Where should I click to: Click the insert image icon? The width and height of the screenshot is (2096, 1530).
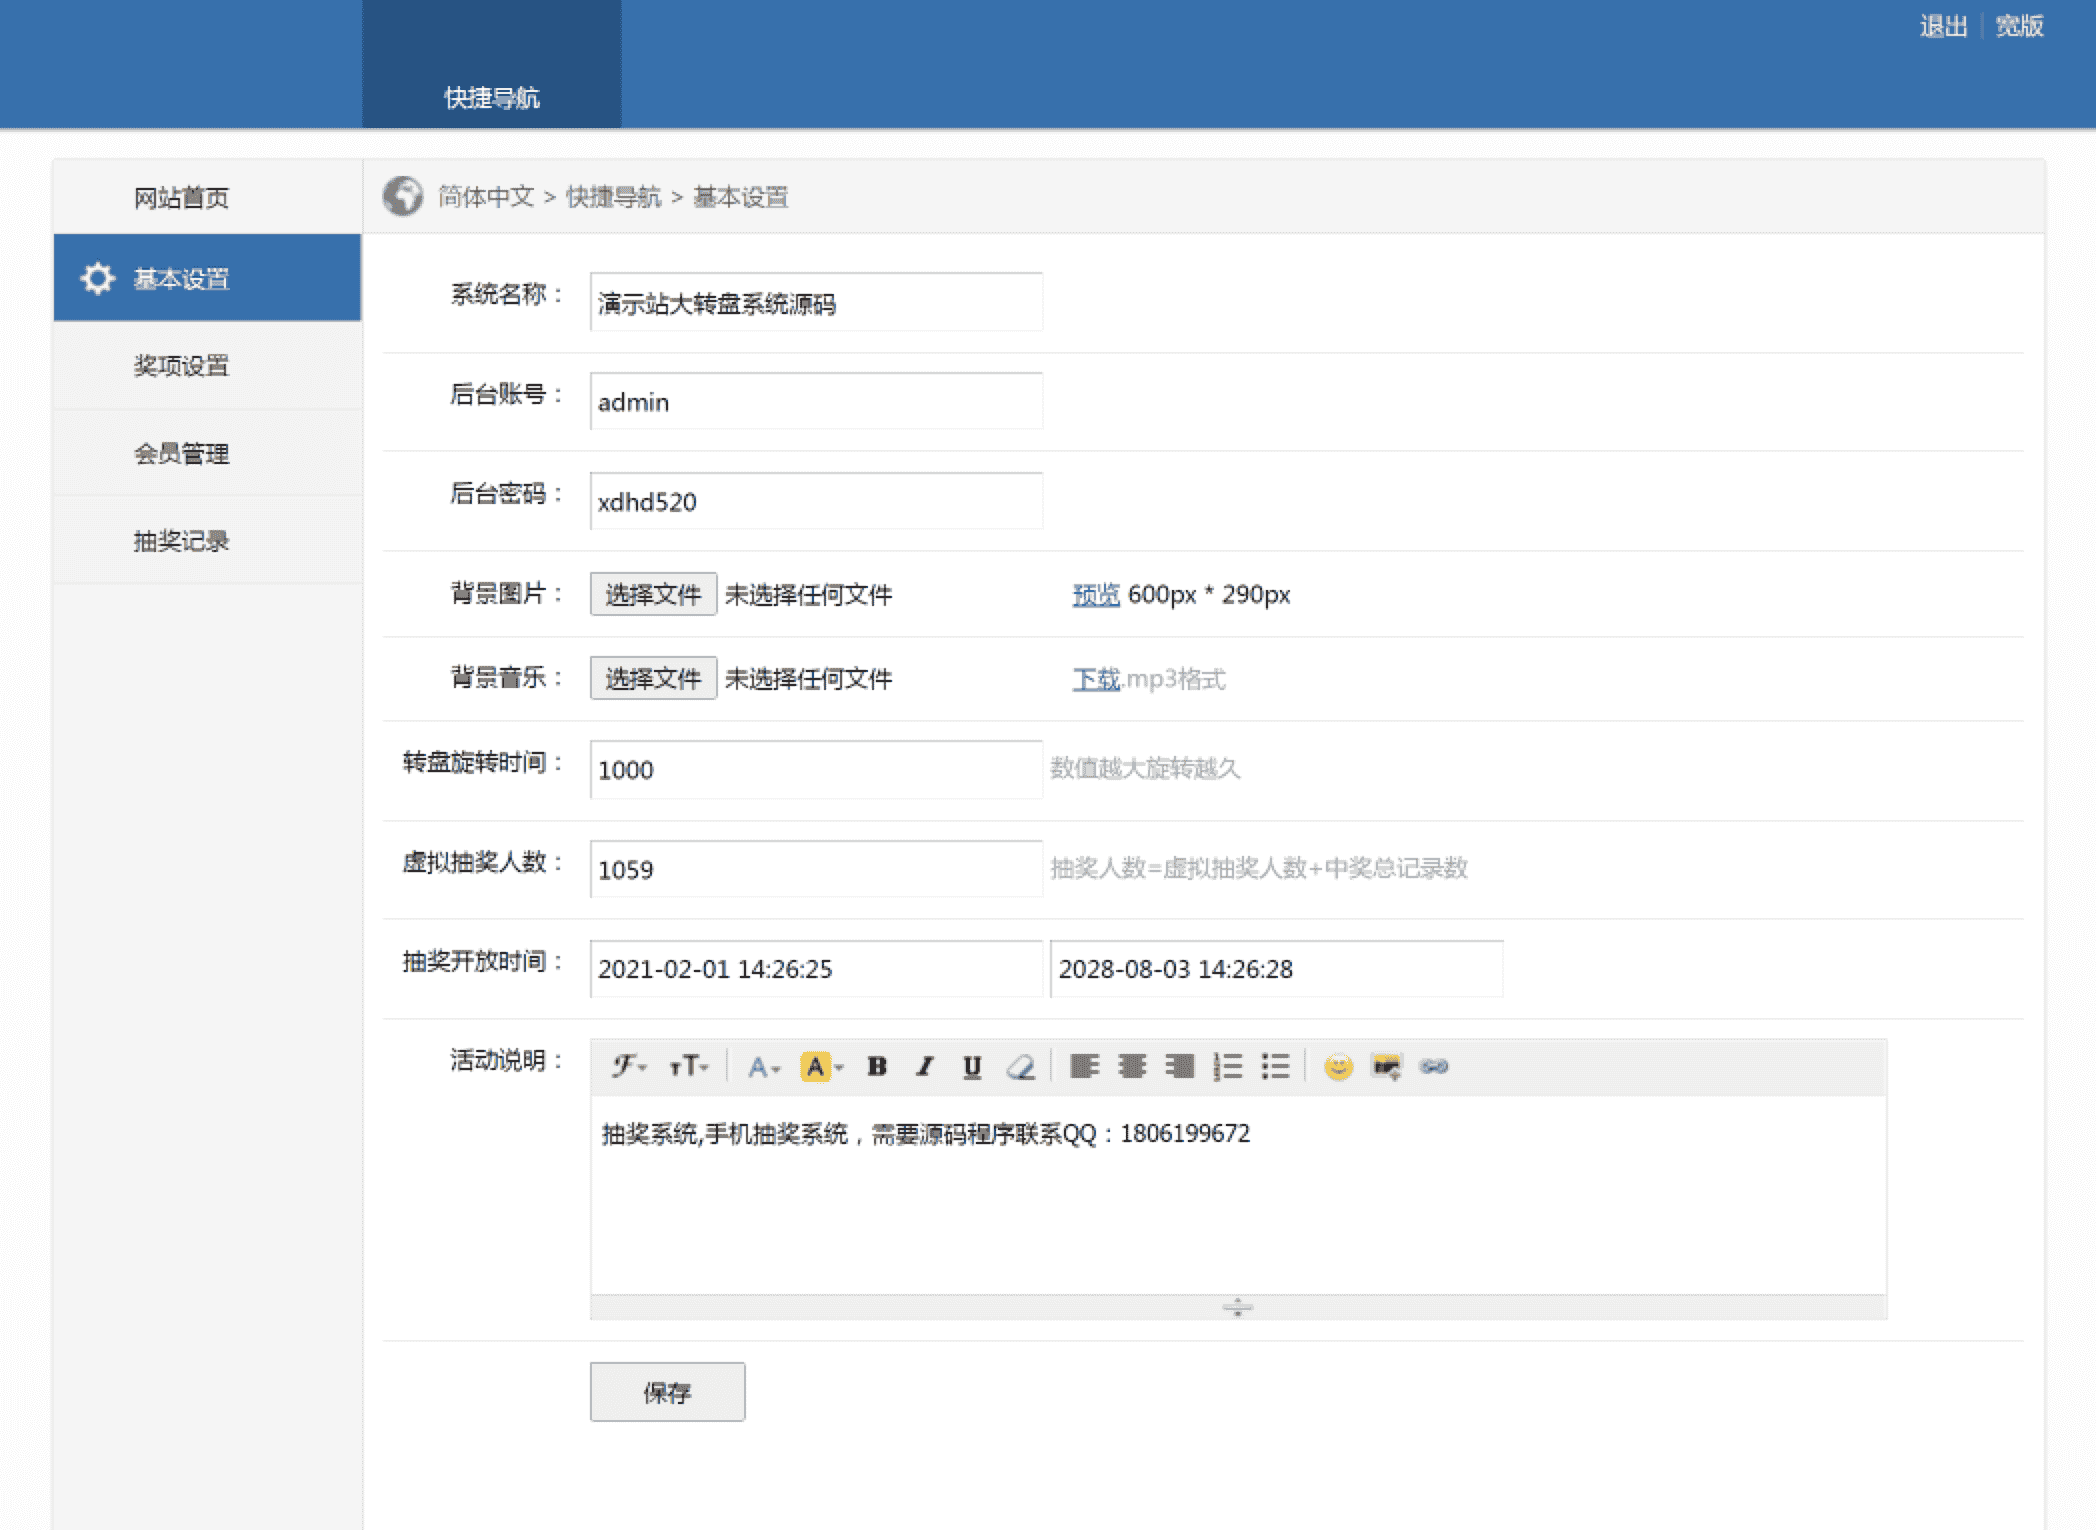1386,1067
